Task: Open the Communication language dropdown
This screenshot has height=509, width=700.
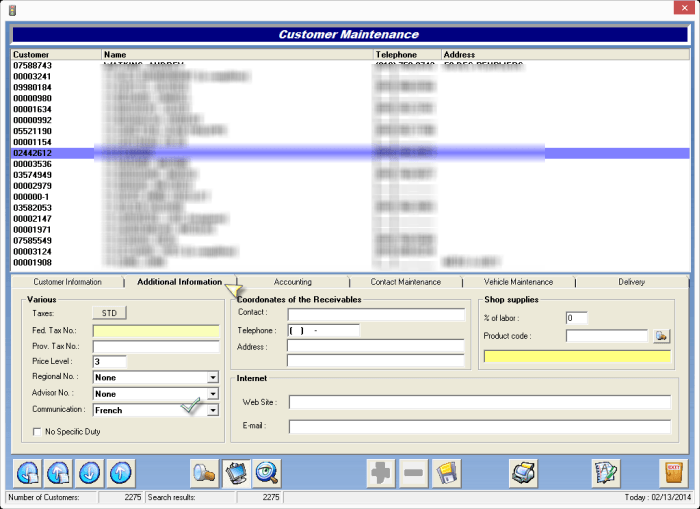Action: 213,410
